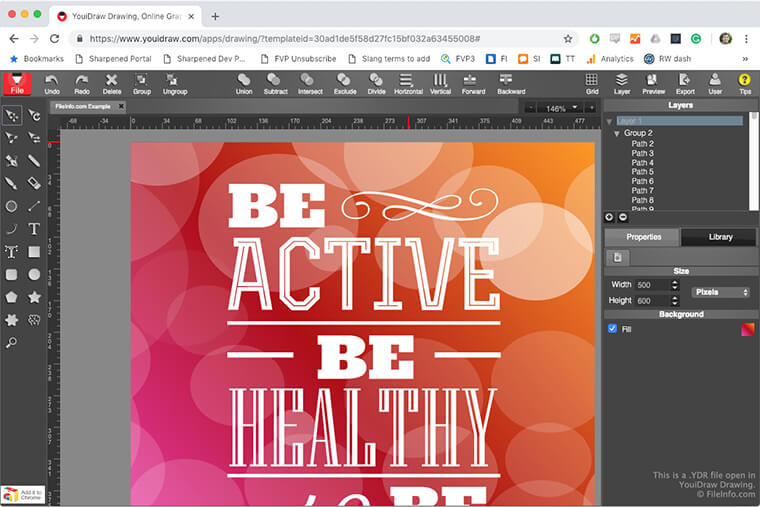
Task: Select the Text tool in the toolbox
Action: (x=34, y=229)
